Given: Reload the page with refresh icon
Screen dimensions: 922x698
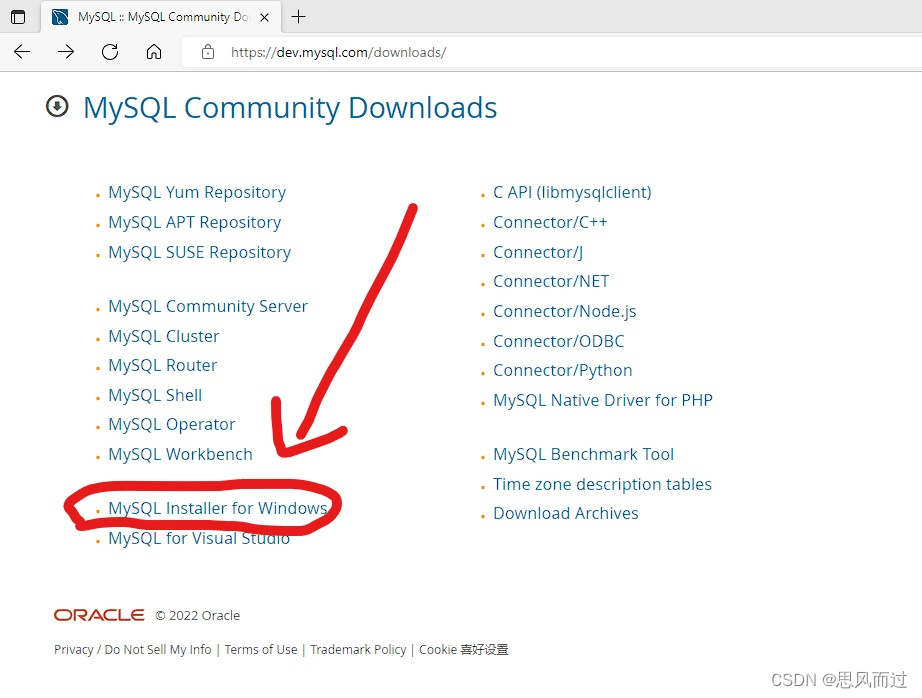Looking at the screenshot, I should pos(110,52).
